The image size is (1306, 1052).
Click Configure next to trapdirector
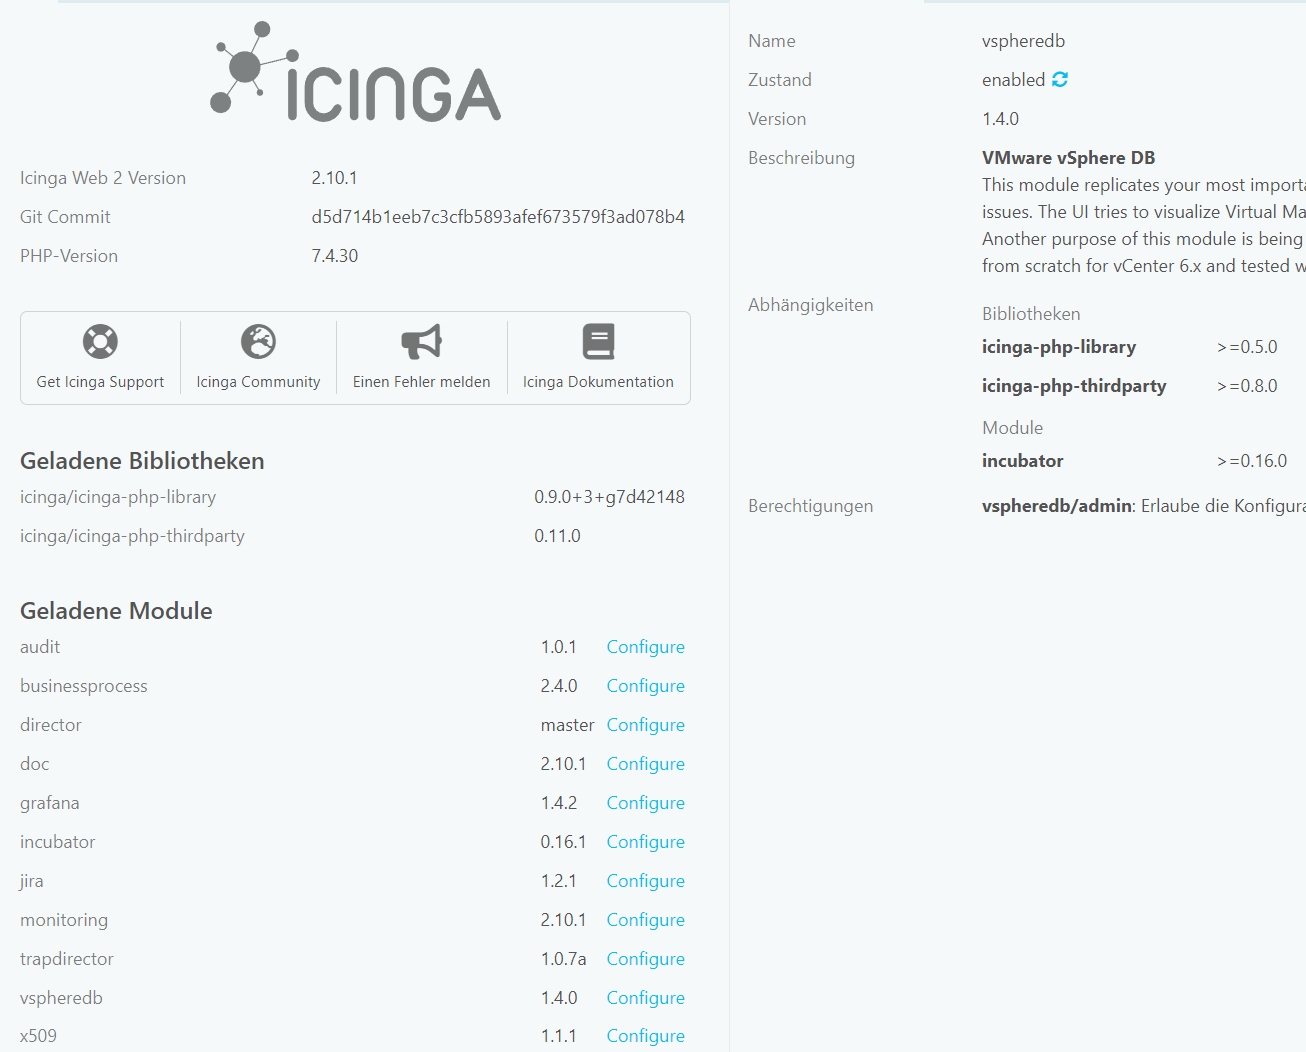click(x=645, y=958)
